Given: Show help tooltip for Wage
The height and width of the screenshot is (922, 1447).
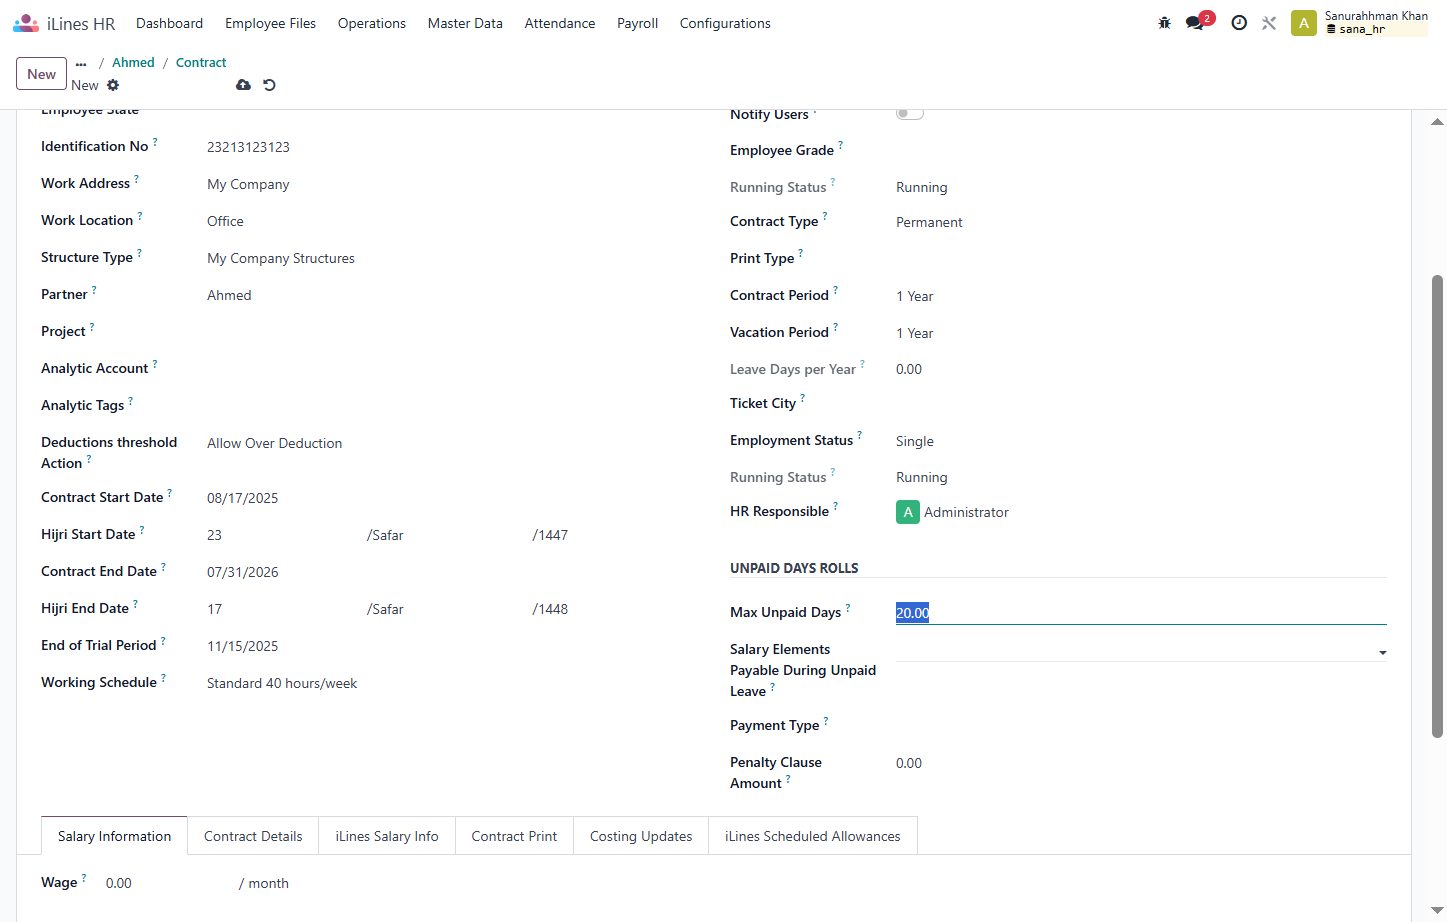Looking at the screenshot, I should [x=84, y=877].
